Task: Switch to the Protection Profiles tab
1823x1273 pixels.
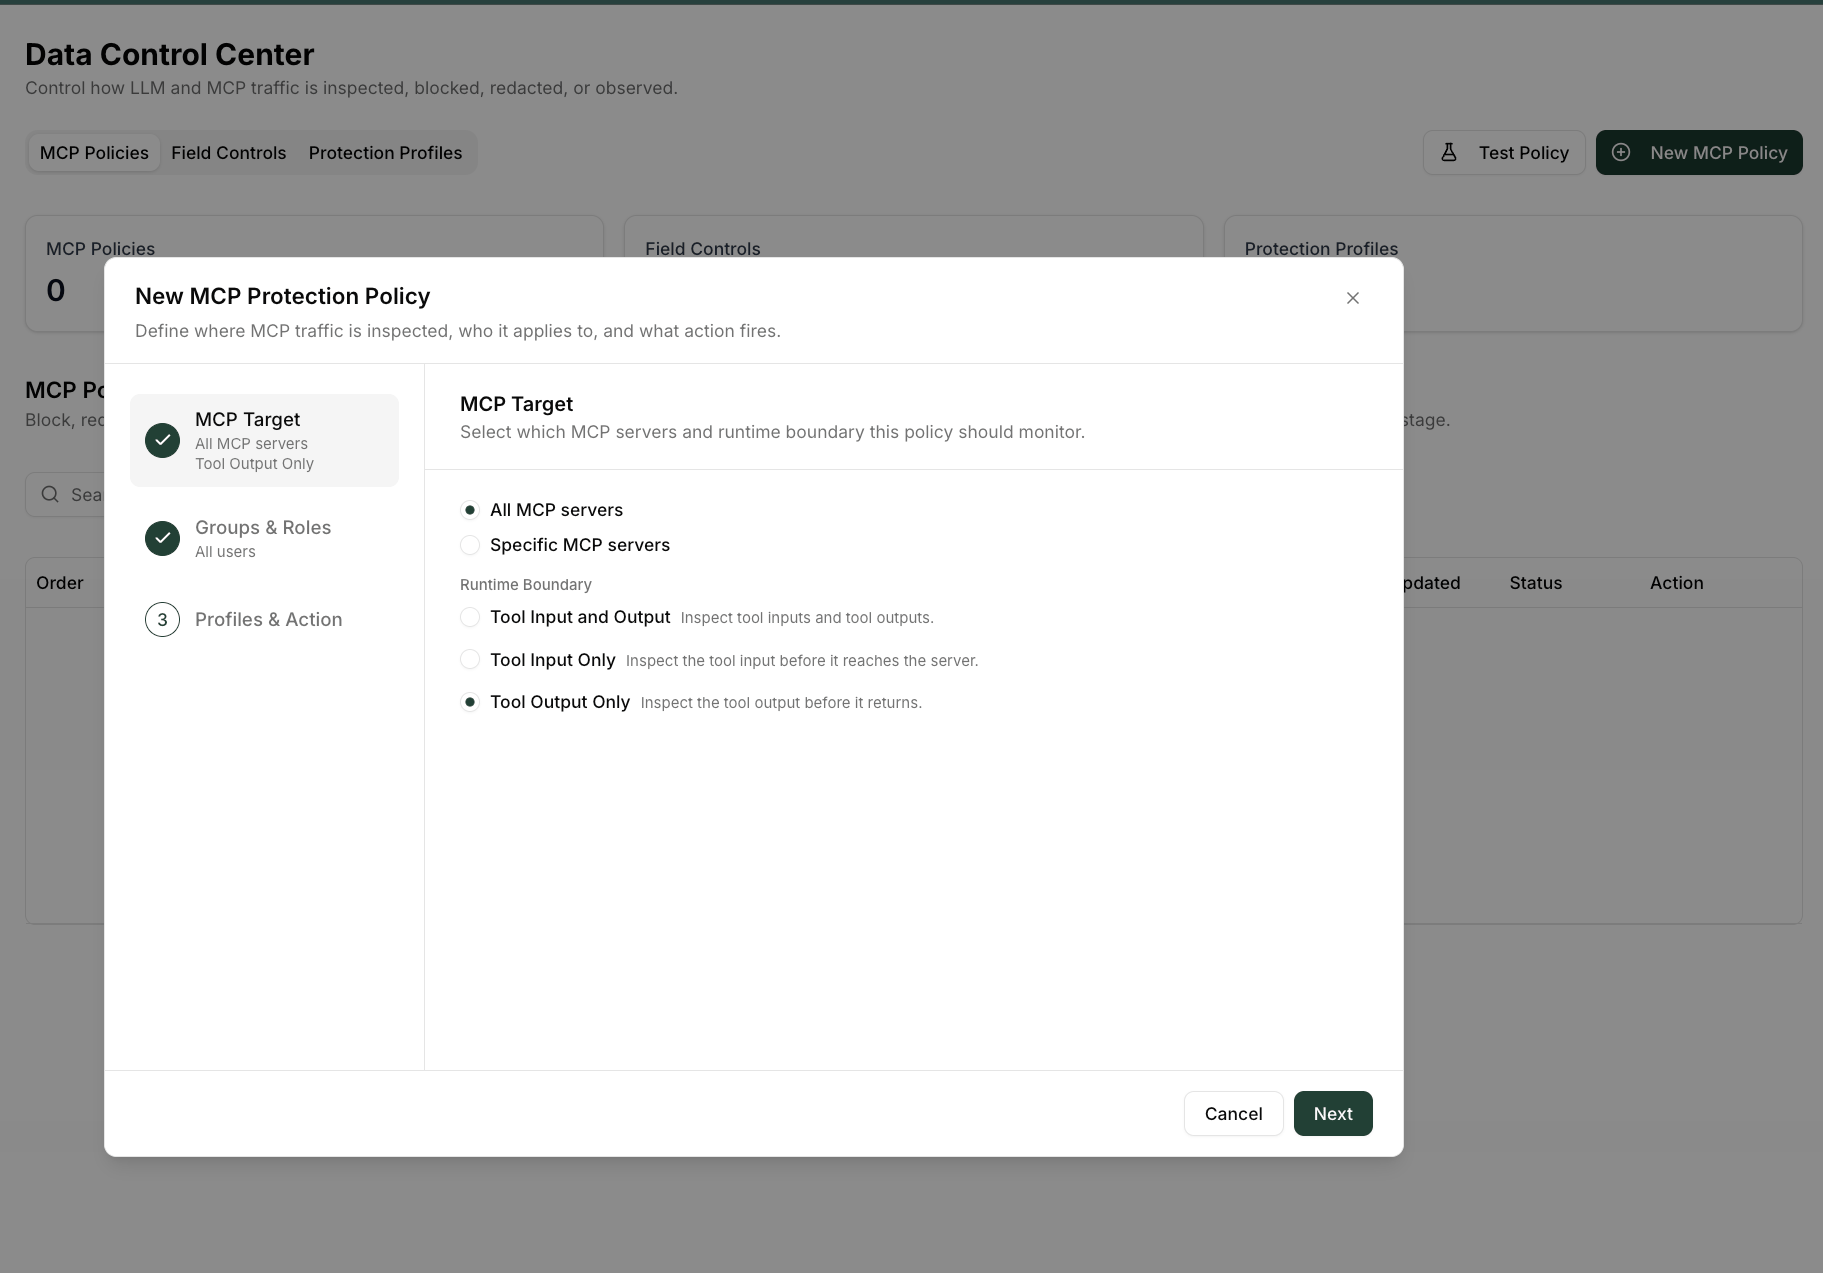Action: click(385, 153)
